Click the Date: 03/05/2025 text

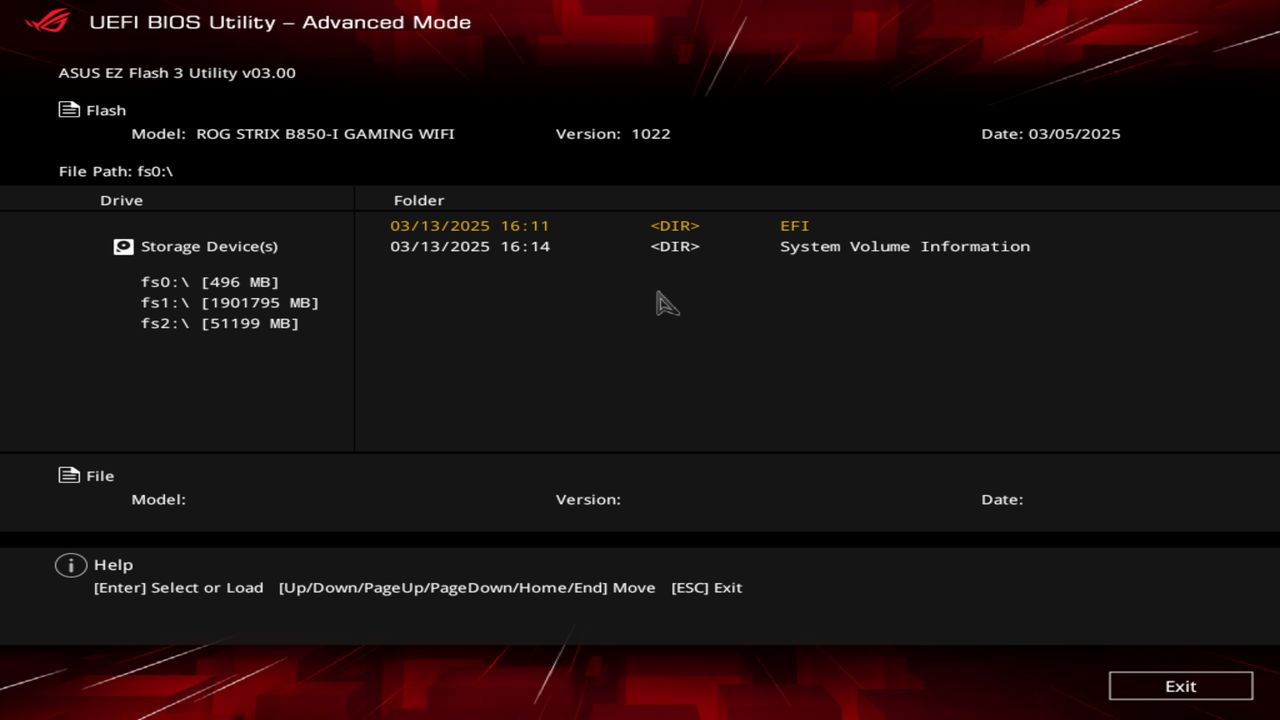(x=1051, y=134)
